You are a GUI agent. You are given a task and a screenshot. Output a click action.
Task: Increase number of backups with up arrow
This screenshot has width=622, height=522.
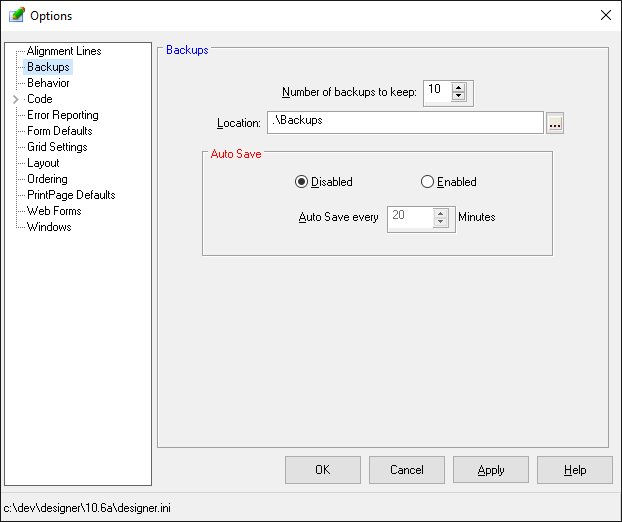click(x=459, y=88)
